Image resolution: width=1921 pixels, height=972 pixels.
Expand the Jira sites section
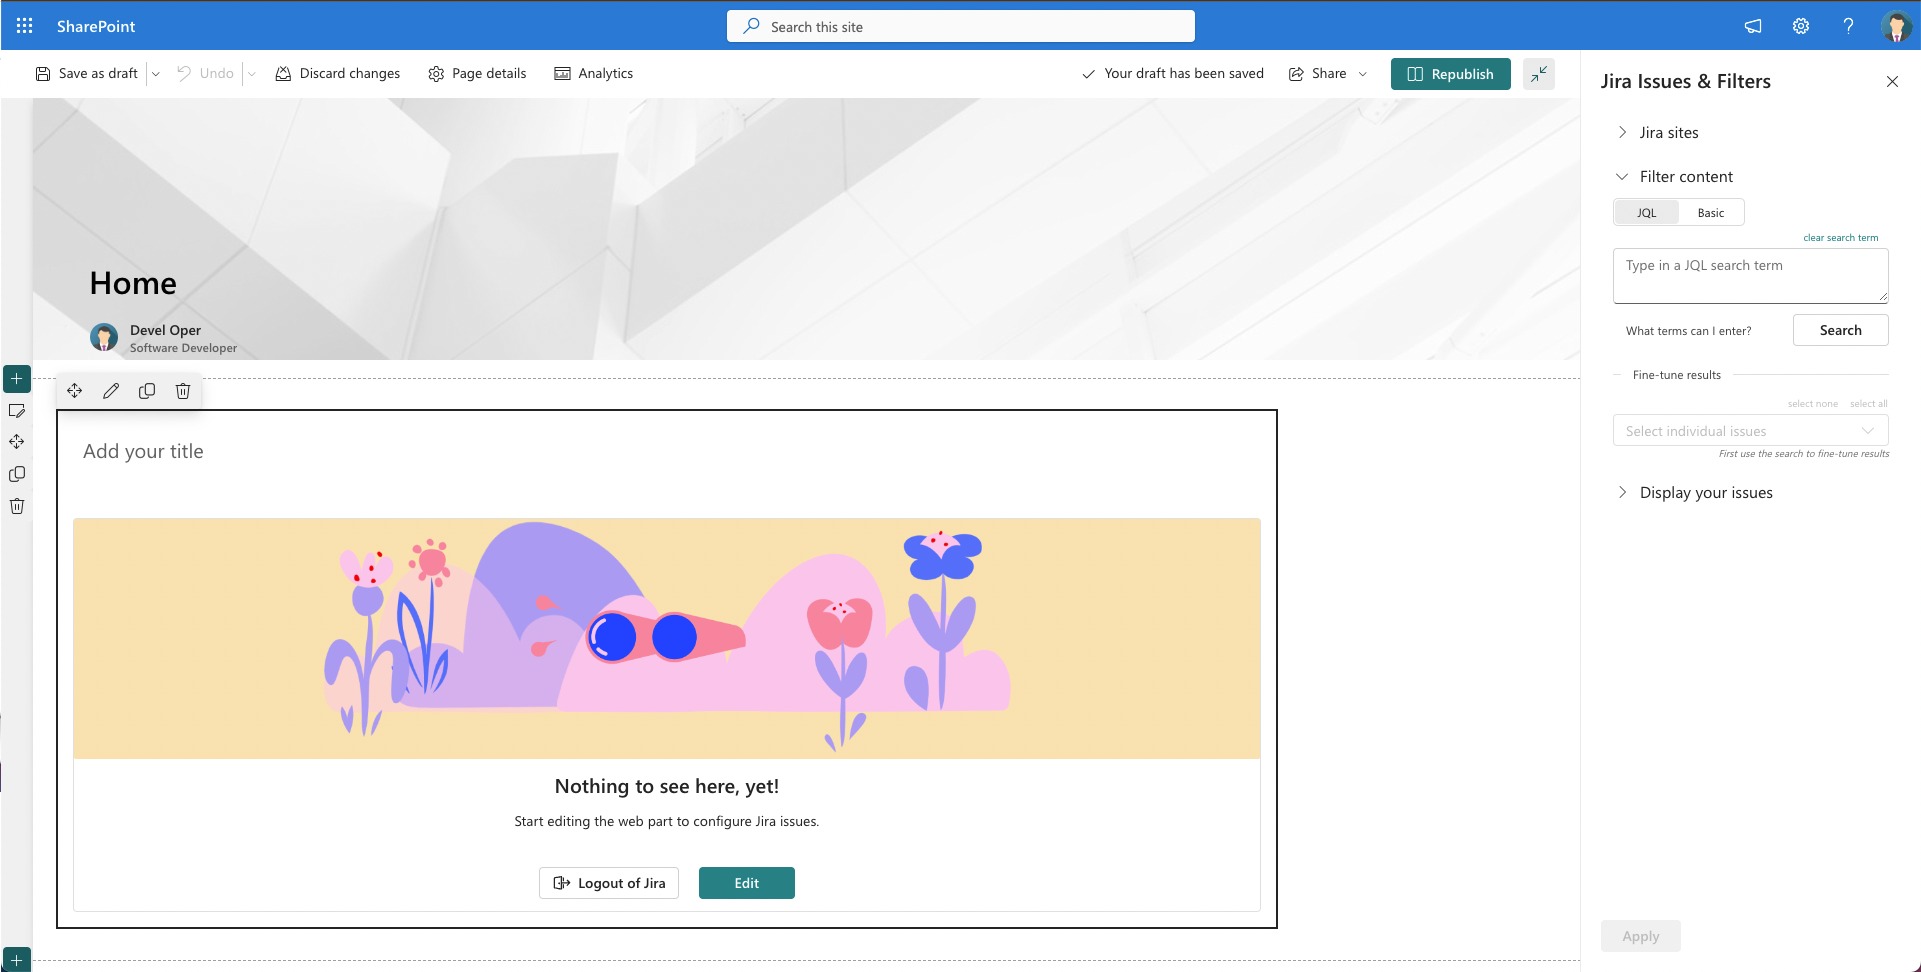coord(1668,133)
